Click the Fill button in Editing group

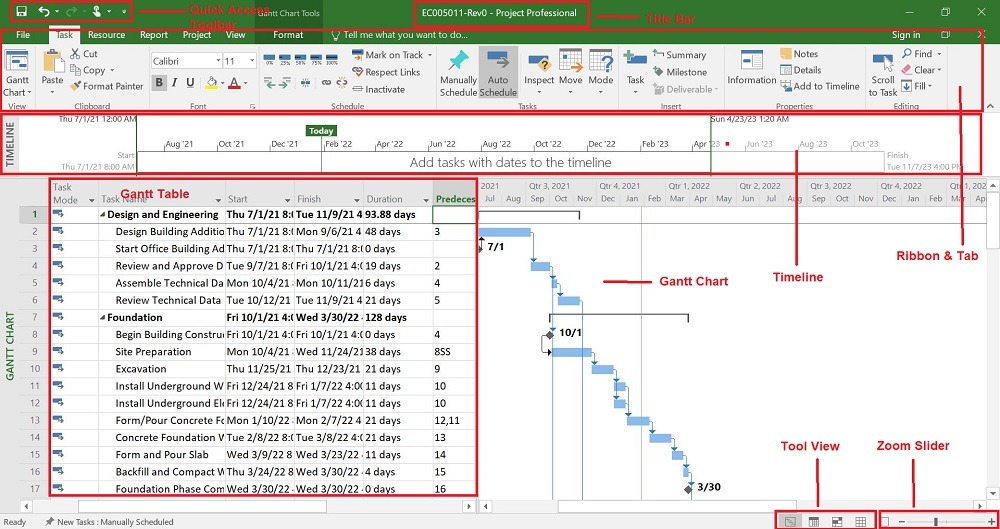(x=916, y=86)
